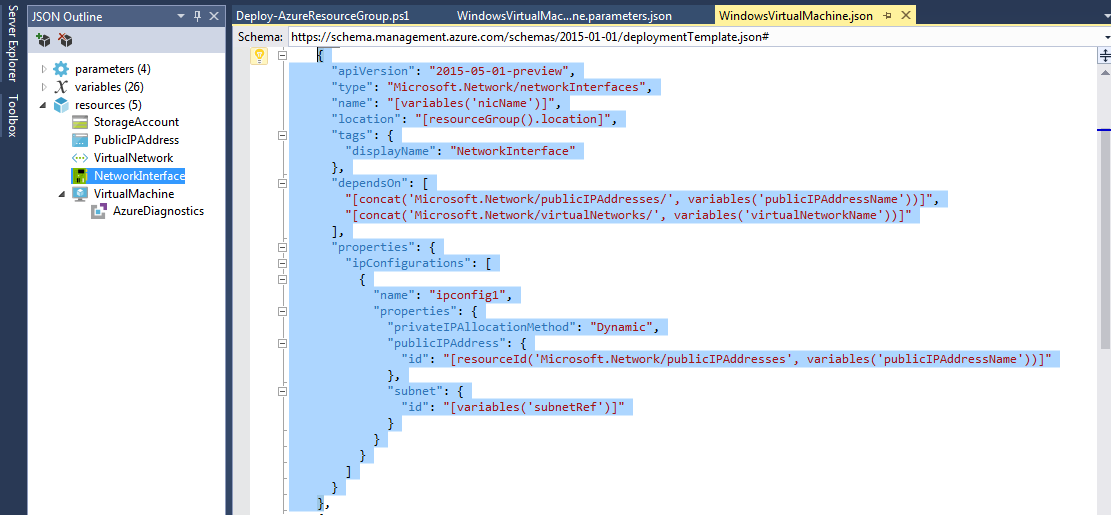
Task: Click the VirtualMachine monitor icon
Action: click(80, 193)
